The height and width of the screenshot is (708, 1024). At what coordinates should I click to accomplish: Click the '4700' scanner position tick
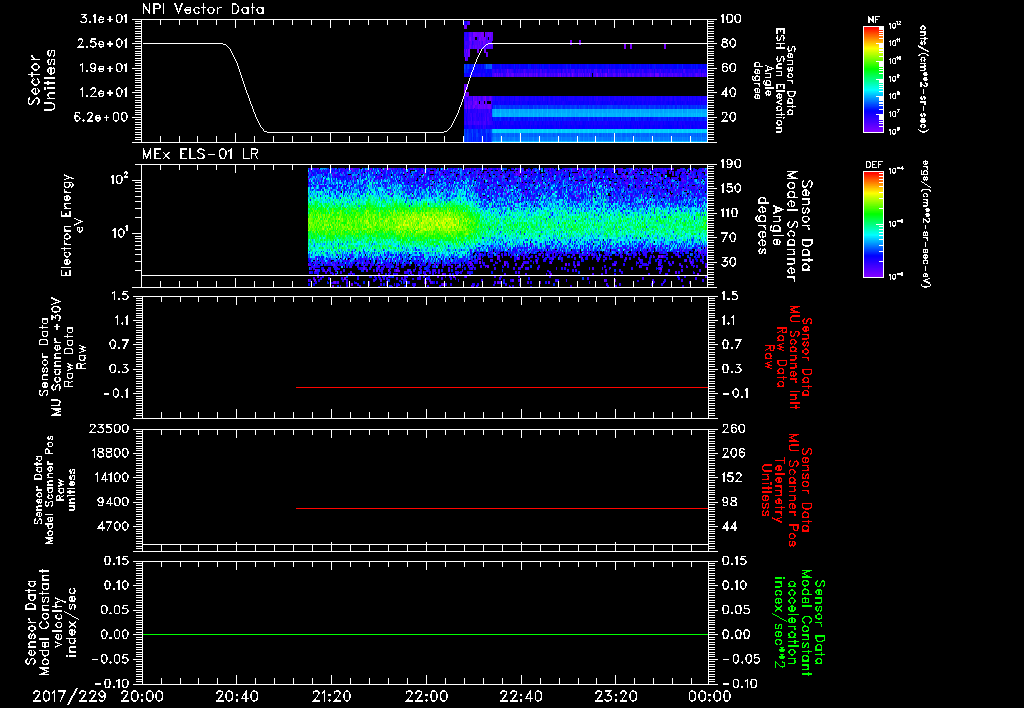coord(114,526)
